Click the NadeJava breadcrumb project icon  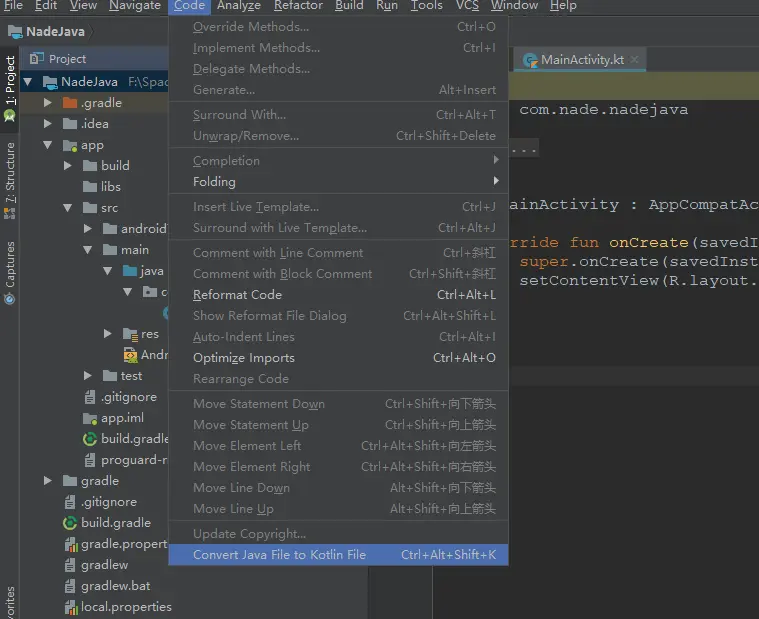coord(15,32)
